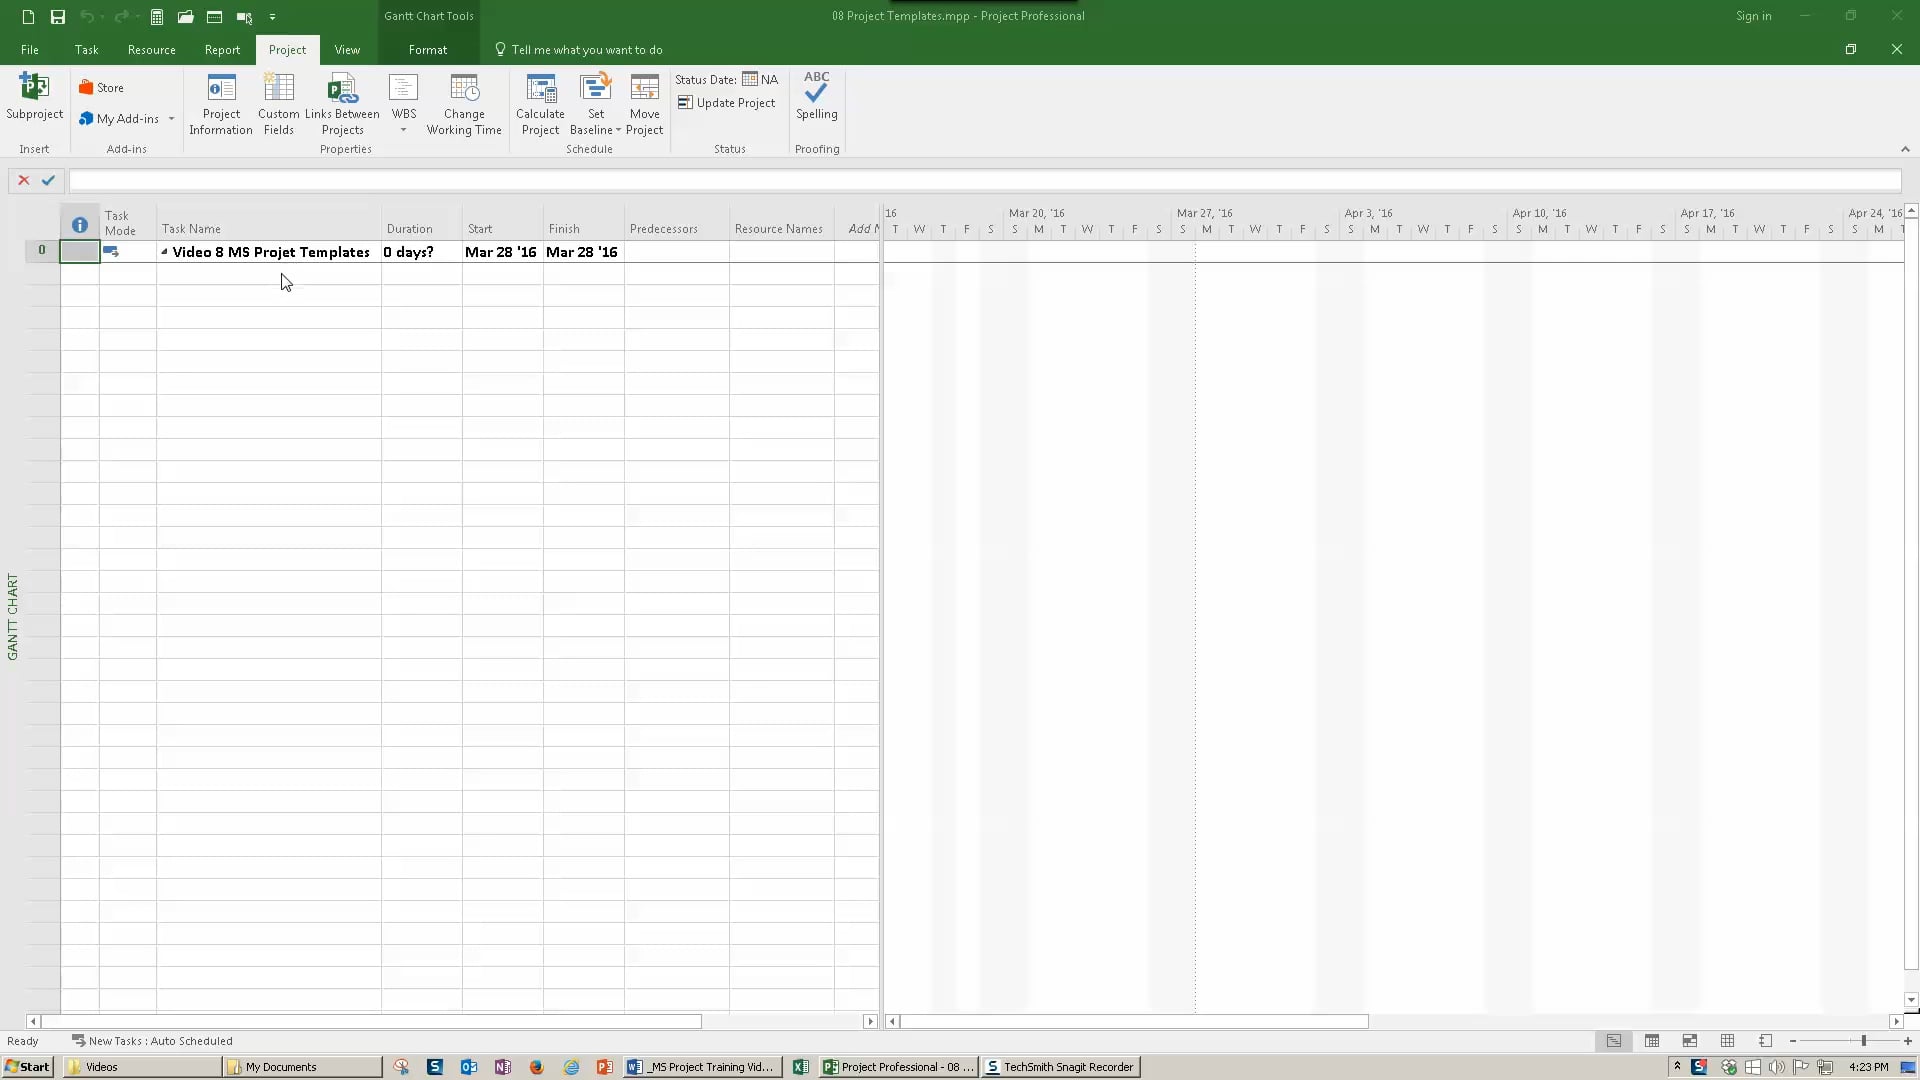1920x1080 pixels.
Task: Click the formula entry bar
Action: (984, 181)
